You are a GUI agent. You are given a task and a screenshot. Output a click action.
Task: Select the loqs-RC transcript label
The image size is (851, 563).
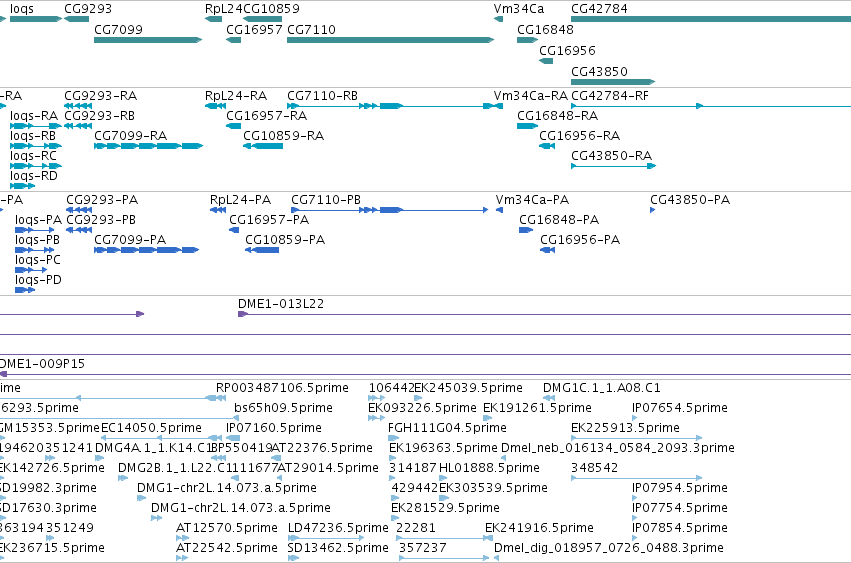point(33,156)
